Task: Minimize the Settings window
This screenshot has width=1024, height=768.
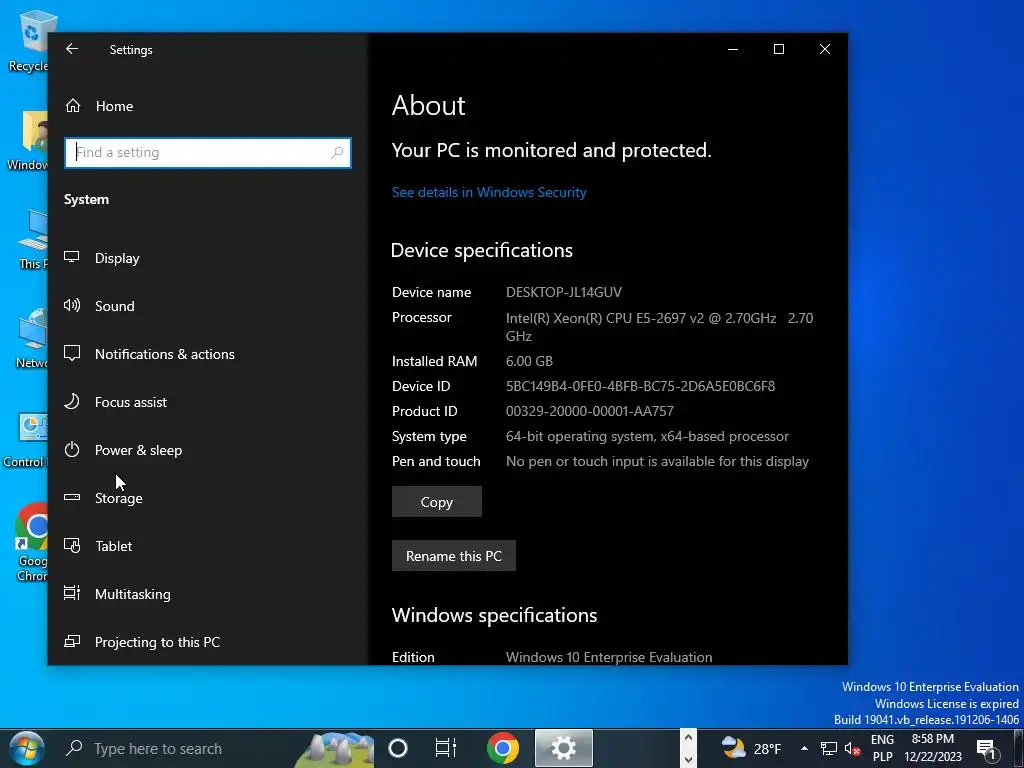Action: 733,49
